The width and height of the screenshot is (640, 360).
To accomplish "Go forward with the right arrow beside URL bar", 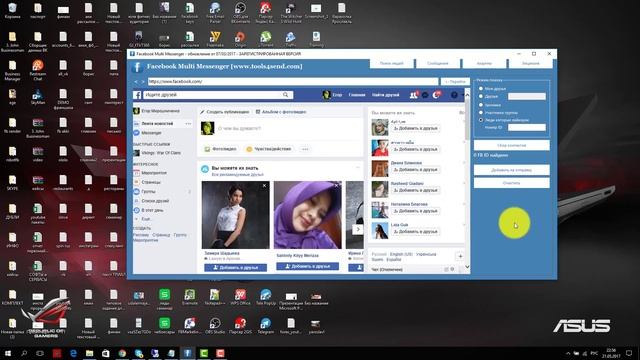I will pyautogui.click(x=143, y=82).
